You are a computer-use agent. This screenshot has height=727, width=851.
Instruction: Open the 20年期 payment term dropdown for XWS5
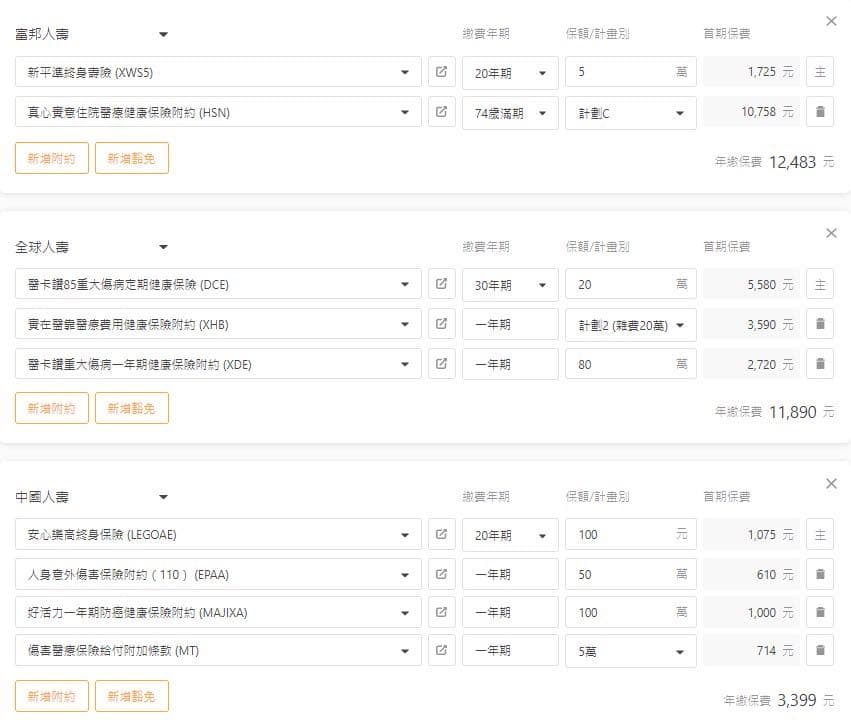510,72
